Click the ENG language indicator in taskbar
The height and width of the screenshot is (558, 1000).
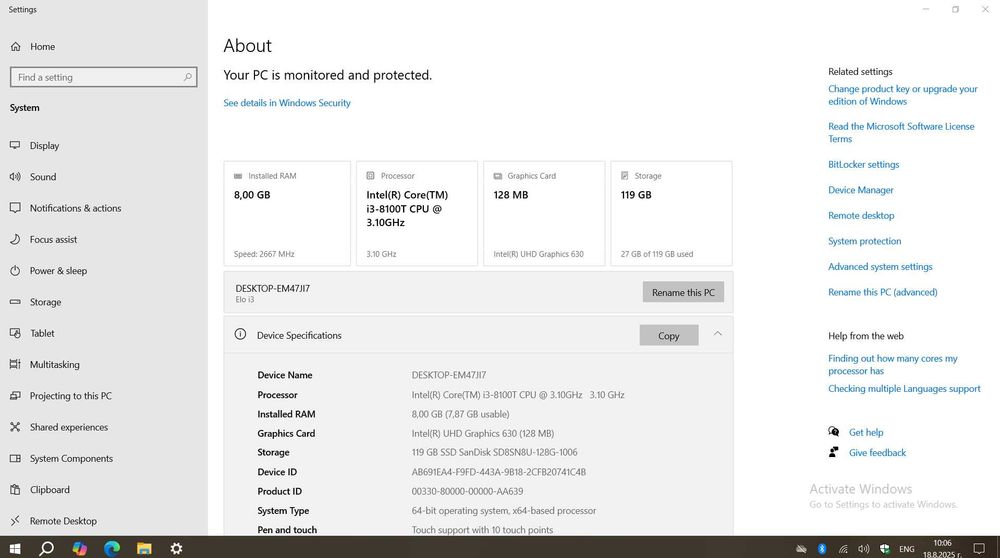[x=907, y=549]
